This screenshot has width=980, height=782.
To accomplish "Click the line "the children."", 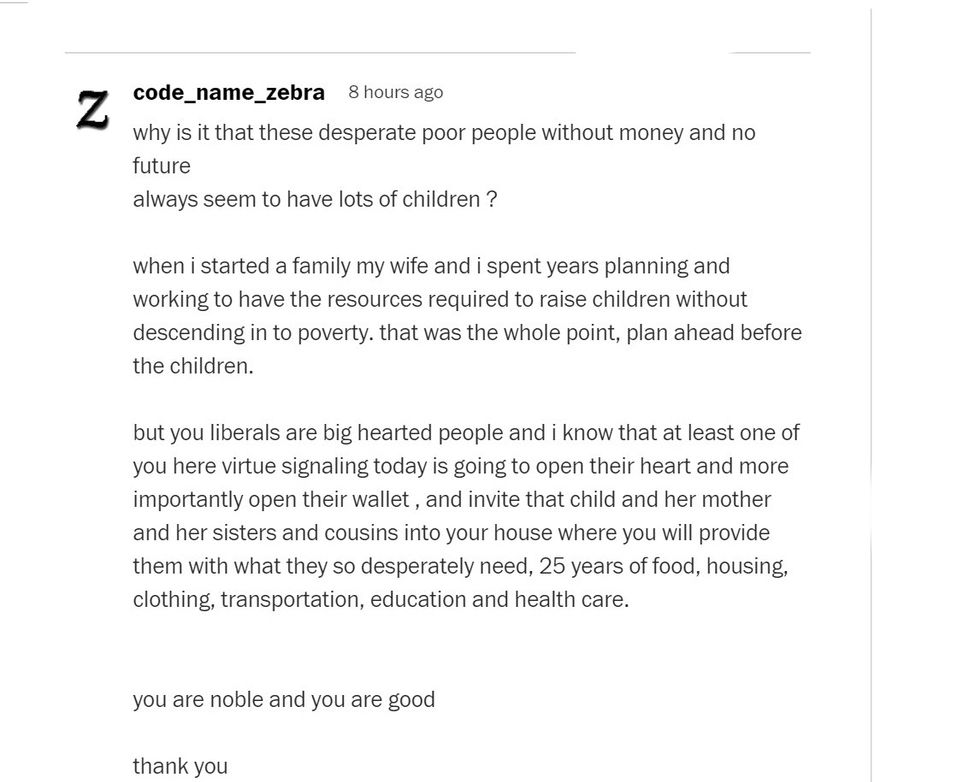I will click(x=192, y=366).
